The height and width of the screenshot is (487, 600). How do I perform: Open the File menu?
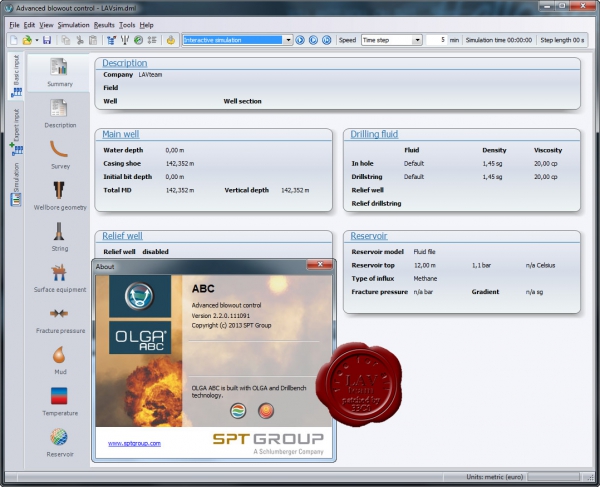(14, 25)
